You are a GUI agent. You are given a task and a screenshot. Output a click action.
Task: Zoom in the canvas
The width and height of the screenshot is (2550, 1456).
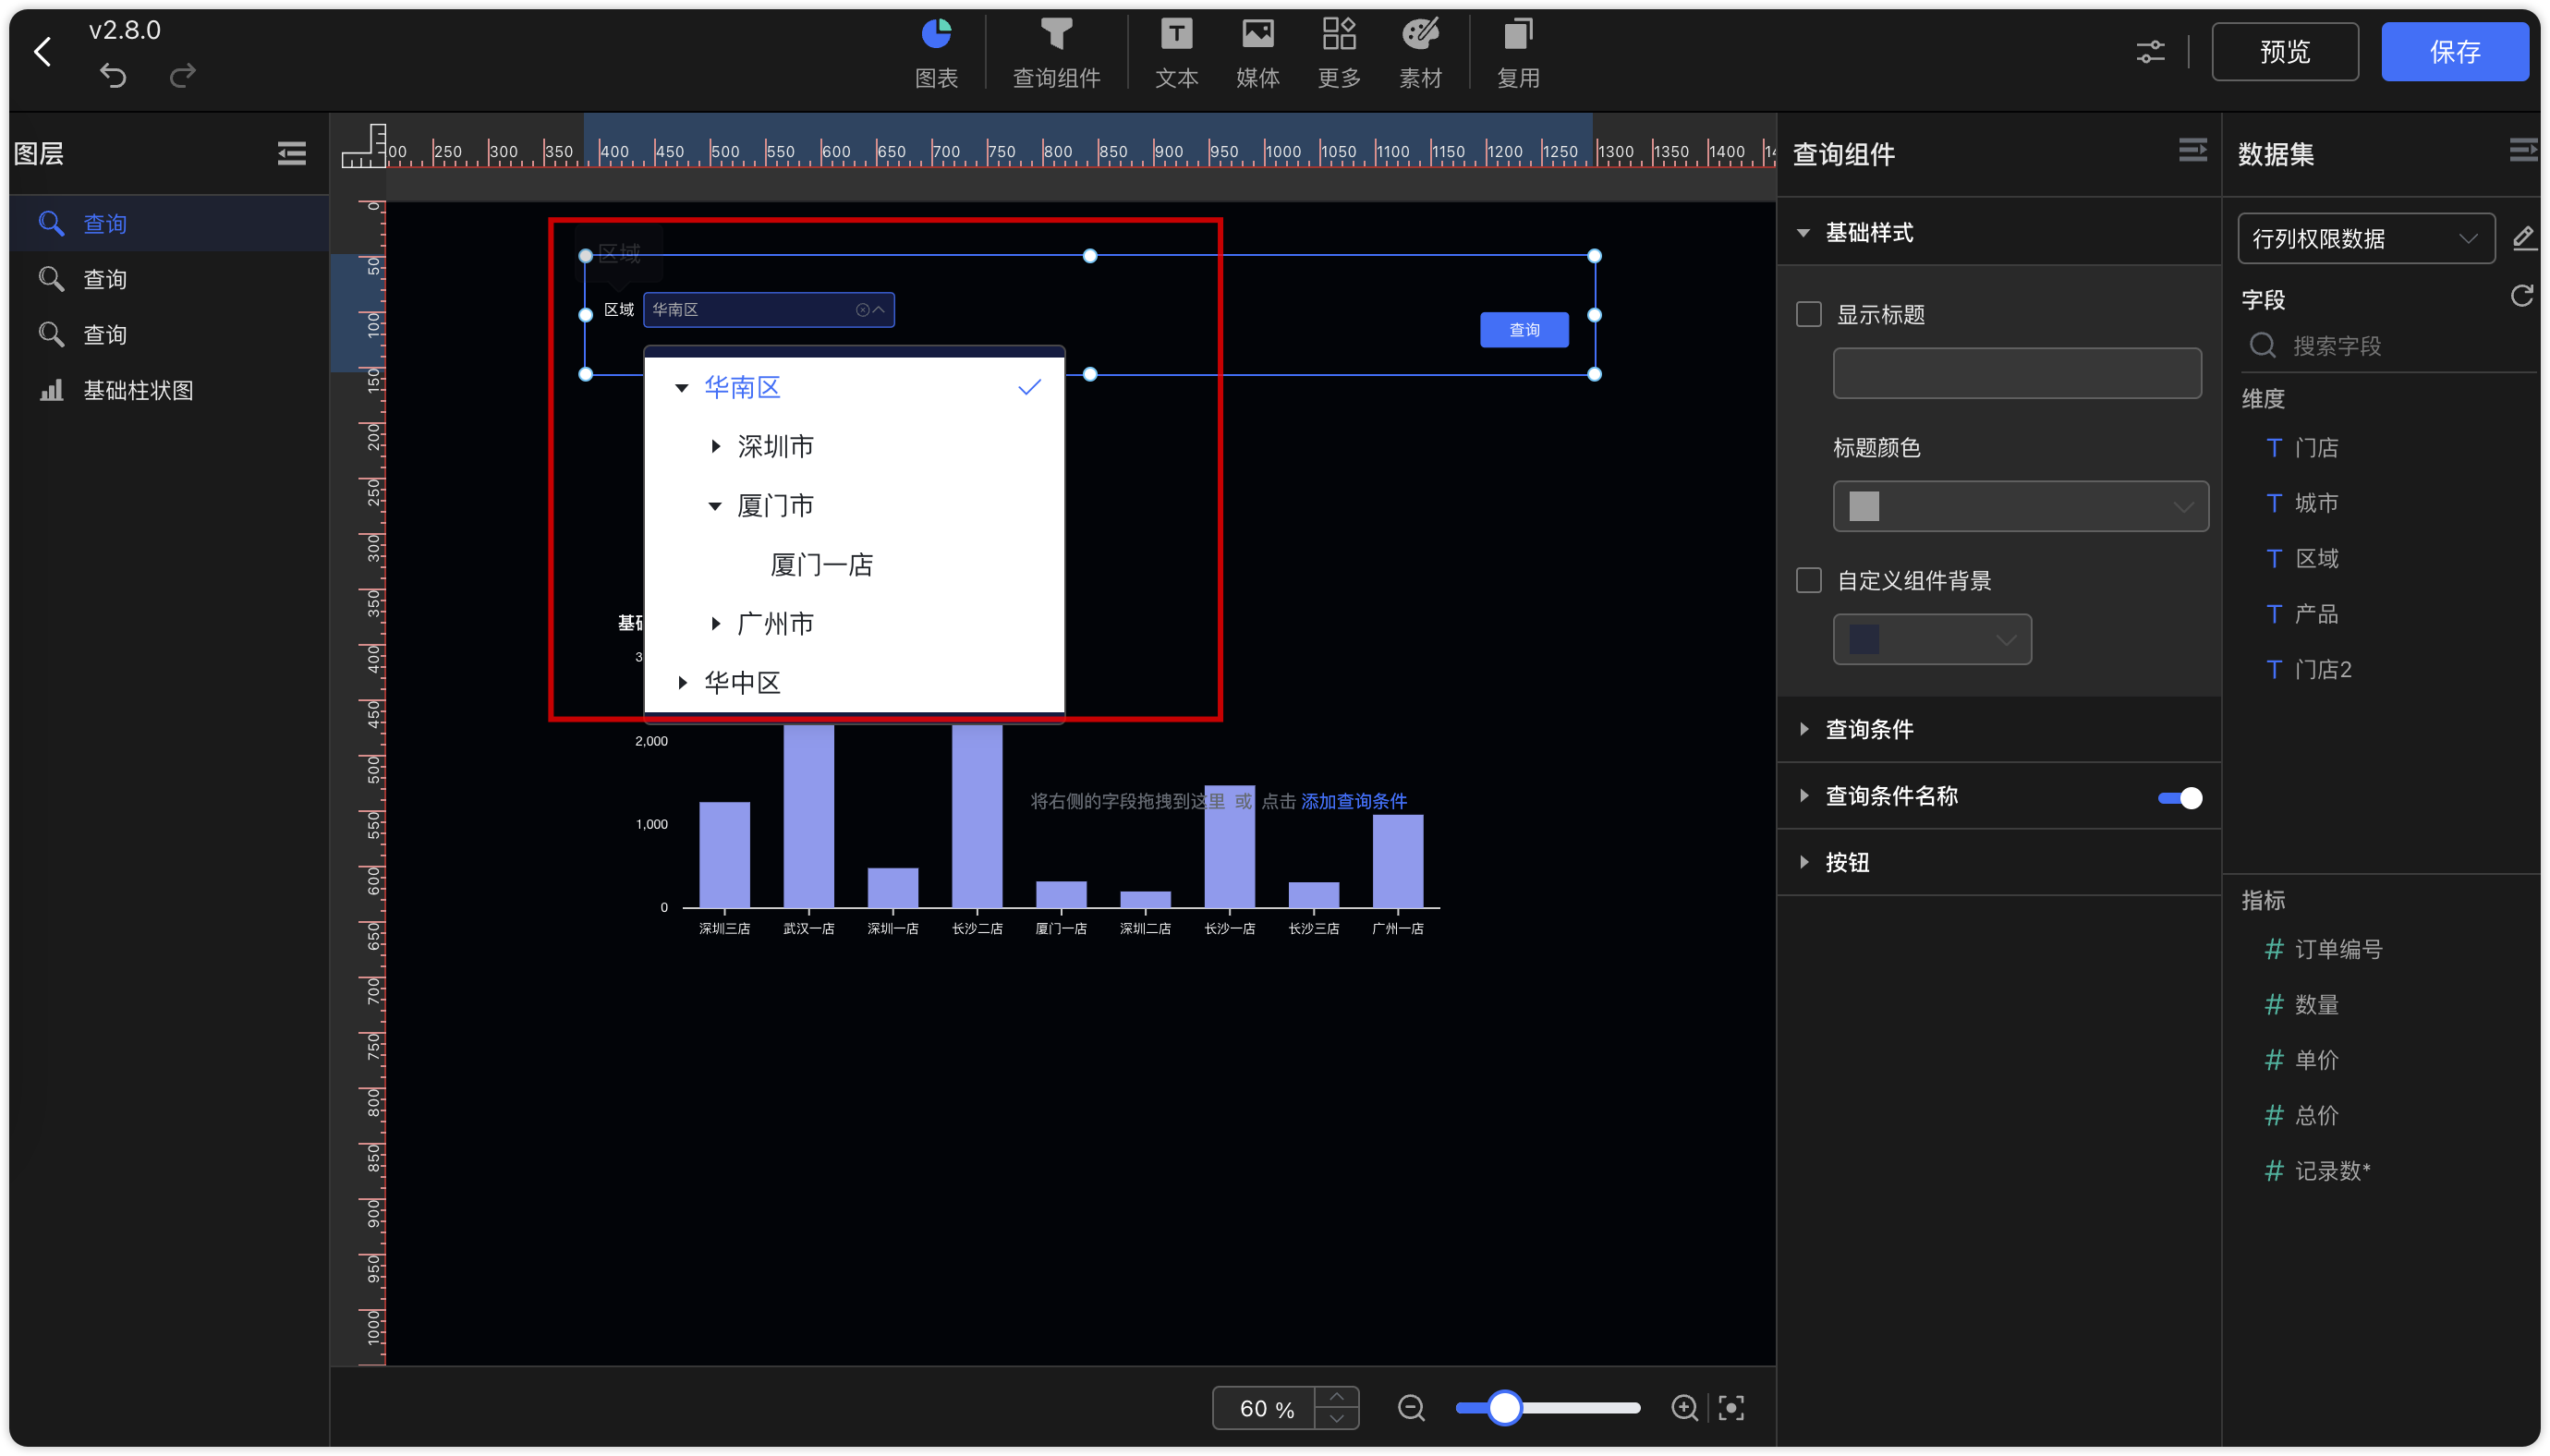1684,1408
